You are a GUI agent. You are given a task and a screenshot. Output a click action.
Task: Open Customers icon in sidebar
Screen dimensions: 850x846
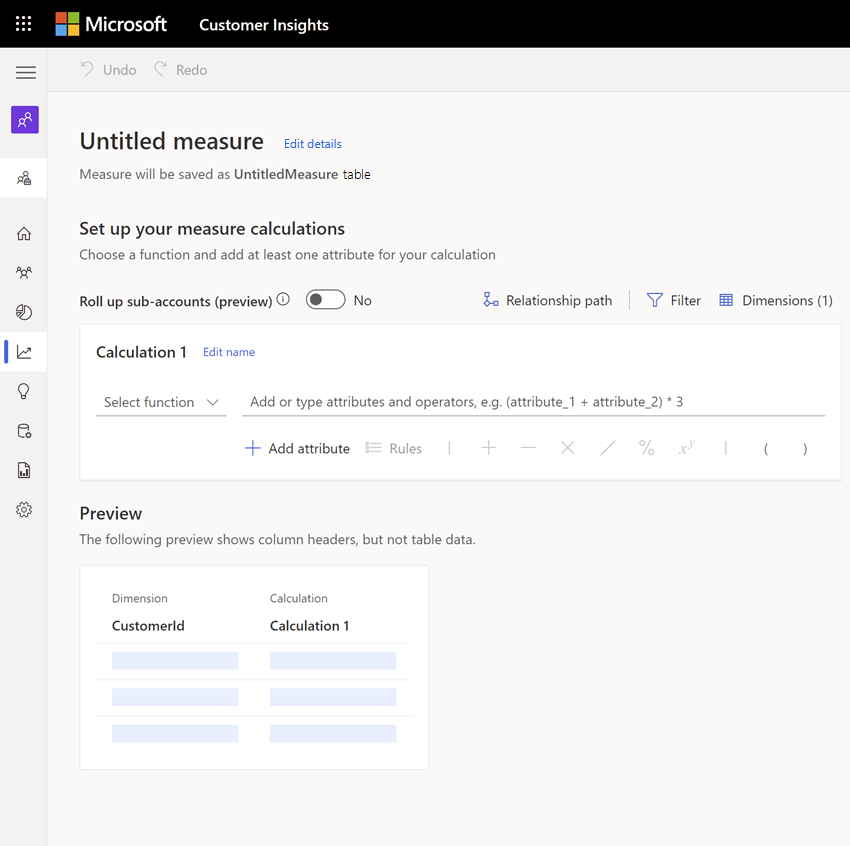[x=24, y=273]
